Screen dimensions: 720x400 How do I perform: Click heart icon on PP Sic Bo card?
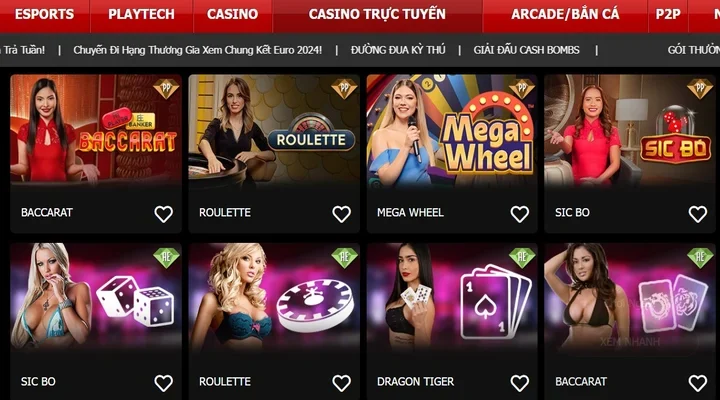(698, 214)
